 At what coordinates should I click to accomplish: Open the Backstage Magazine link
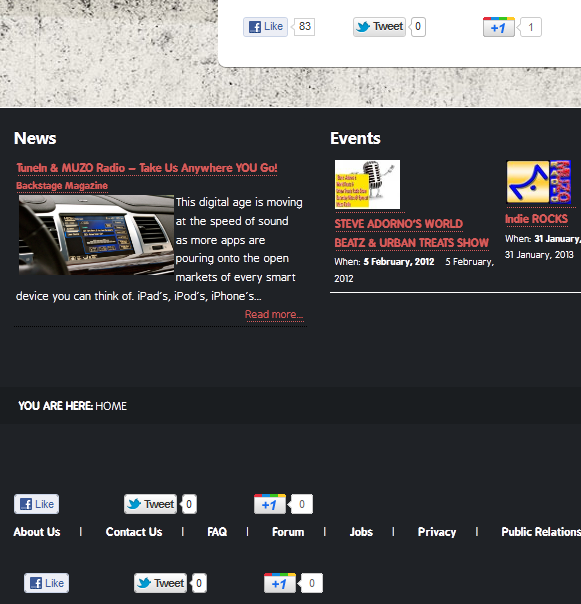(x=62, y=186)
